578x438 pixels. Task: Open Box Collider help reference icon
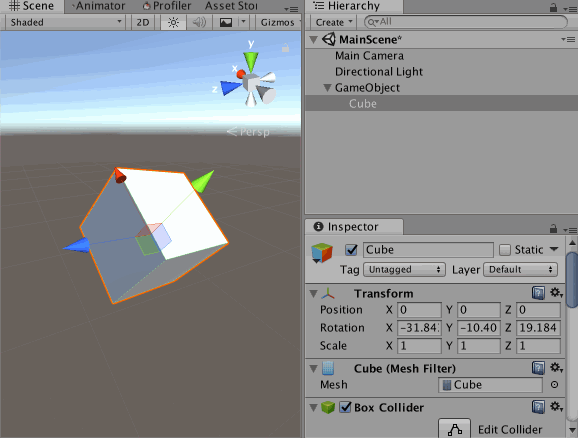pos(538,407)
